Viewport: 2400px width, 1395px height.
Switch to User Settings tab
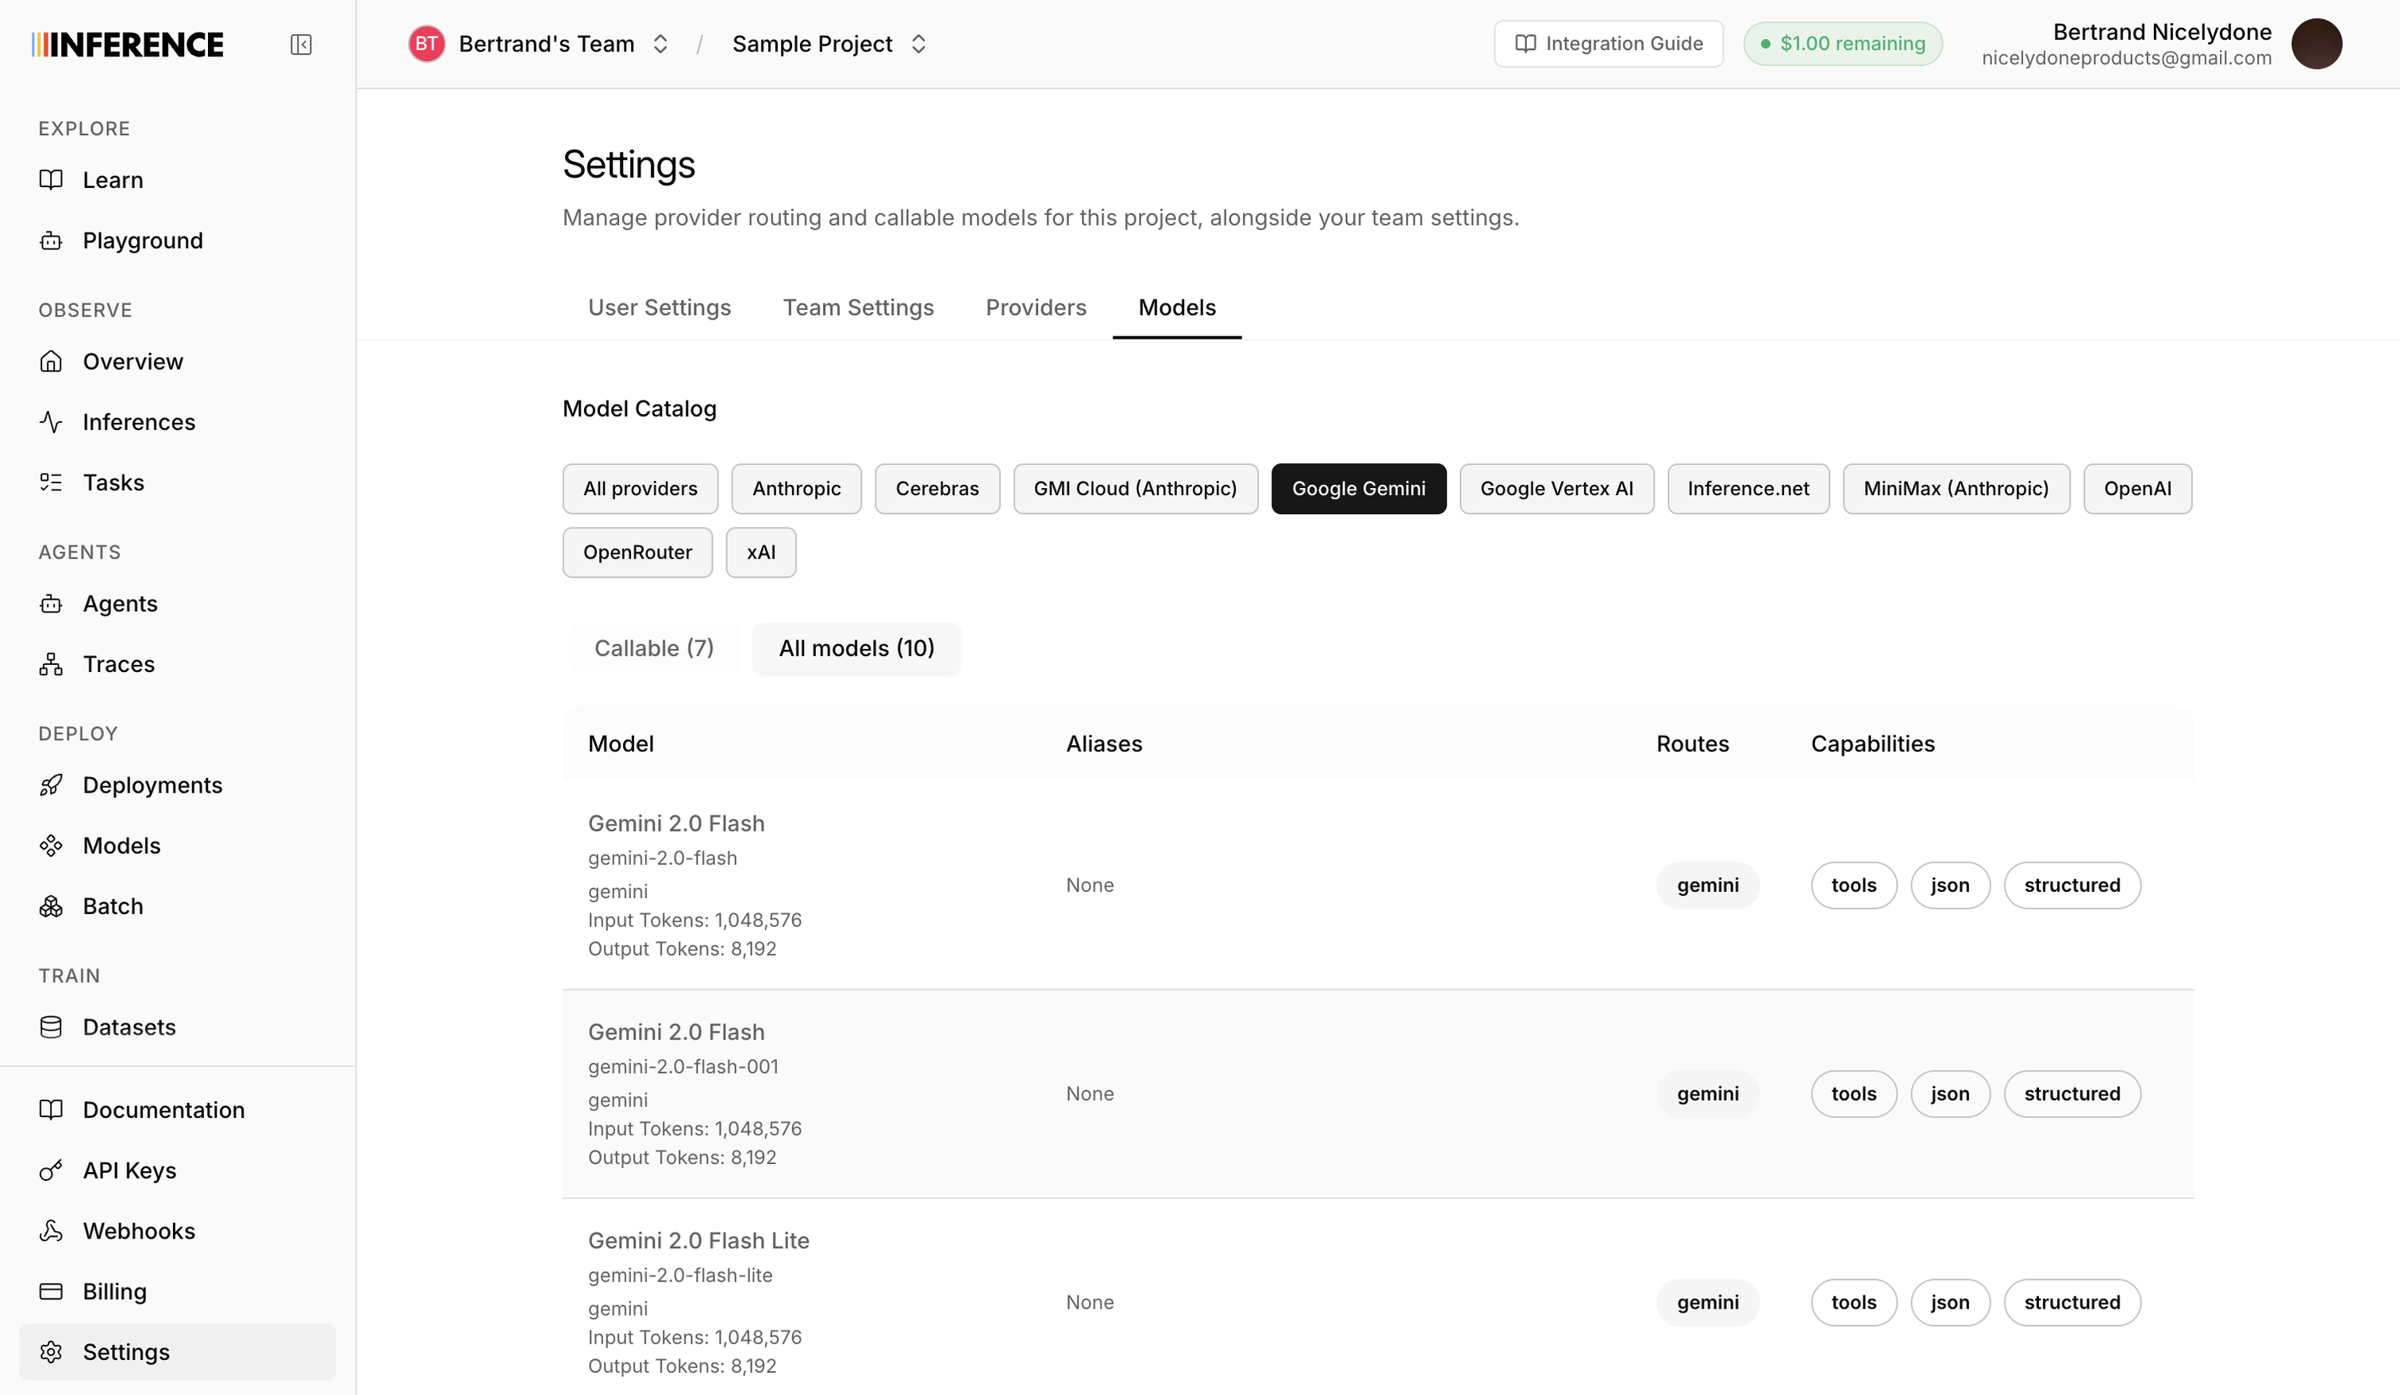point(659,307)
